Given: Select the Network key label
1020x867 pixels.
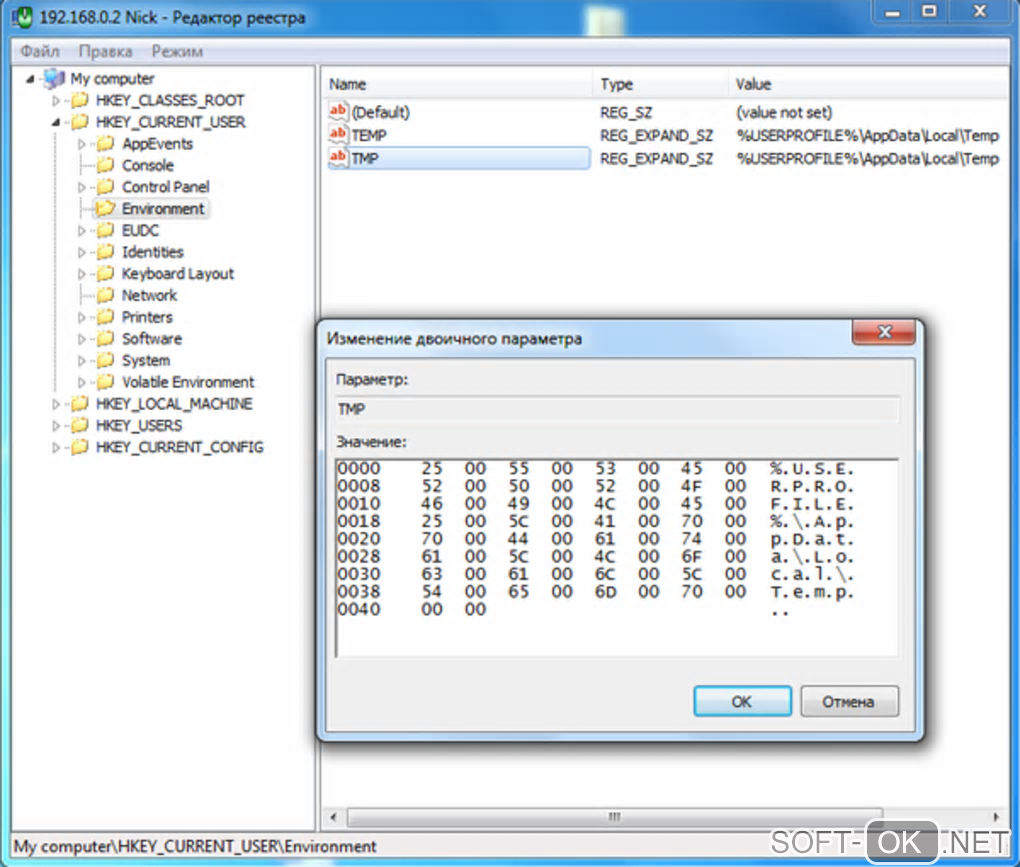Looking at the screenshot, I should click(149, 295).
